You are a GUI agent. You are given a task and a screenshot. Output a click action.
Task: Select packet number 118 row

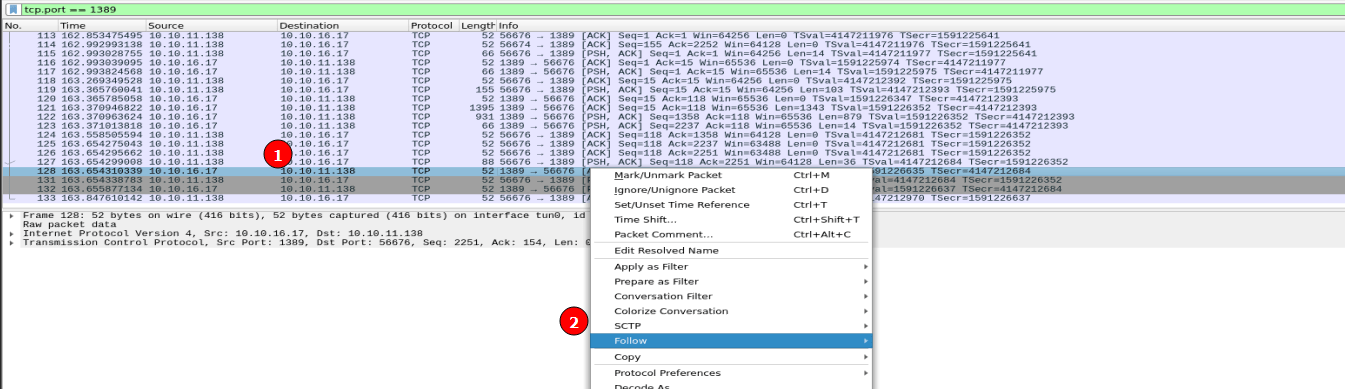pyautogui.click(x=672, y=80)
